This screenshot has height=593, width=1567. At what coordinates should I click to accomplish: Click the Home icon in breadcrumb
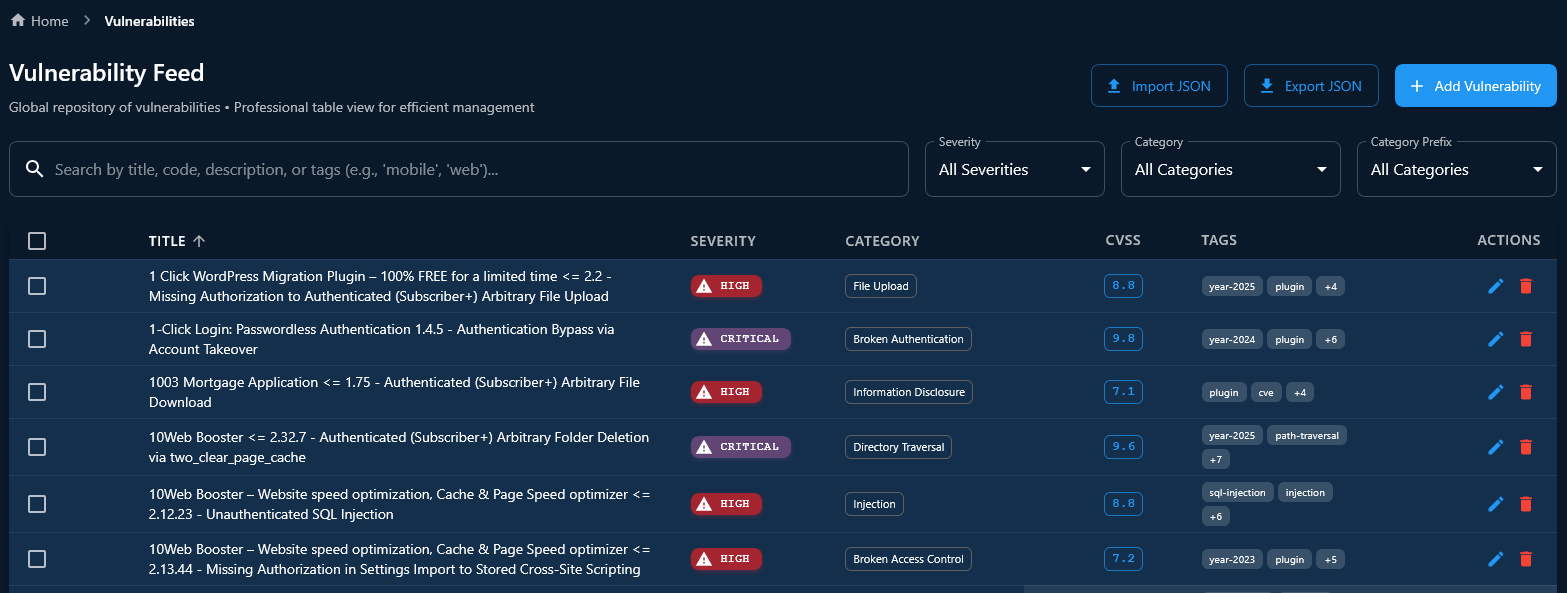(17, 20)
